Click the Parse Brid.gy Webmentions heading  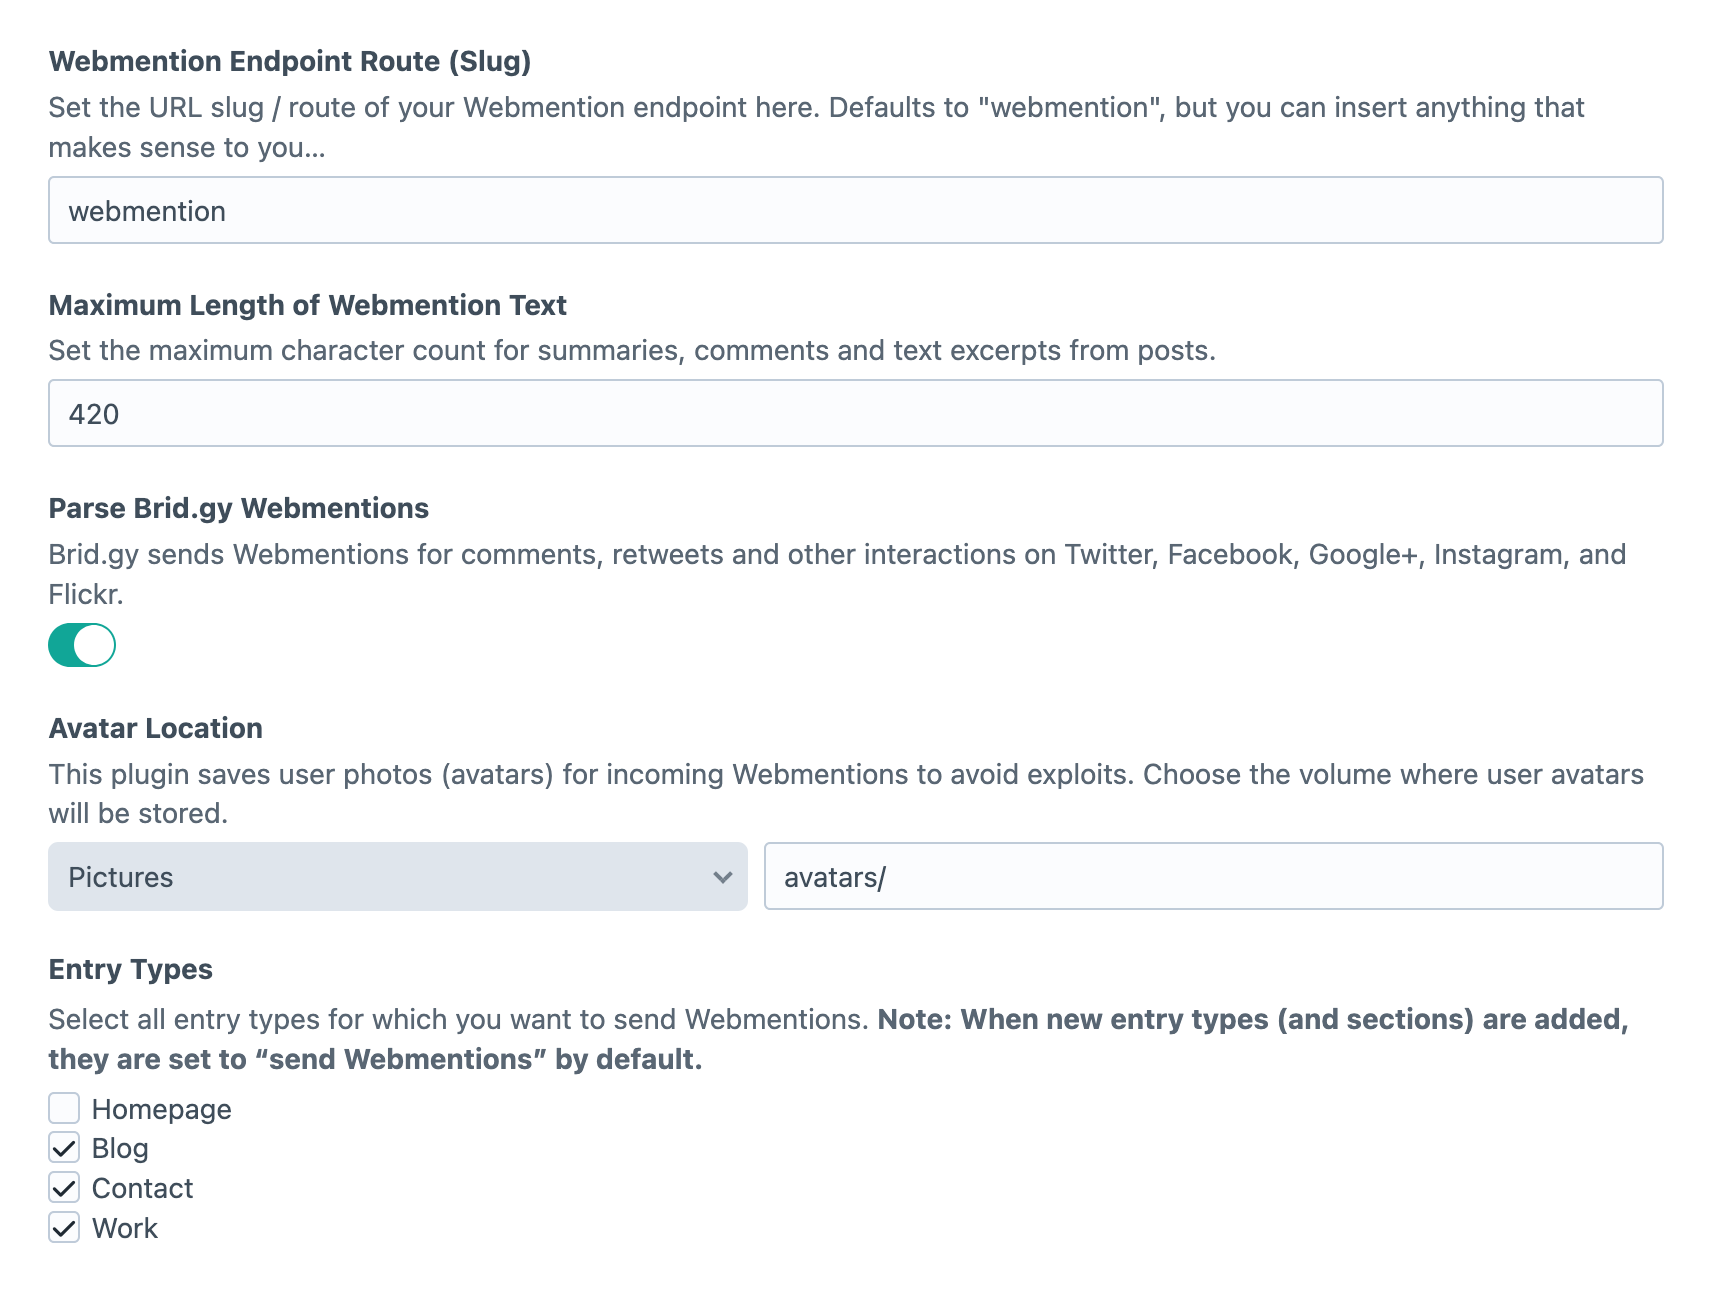tap(238, 508)
